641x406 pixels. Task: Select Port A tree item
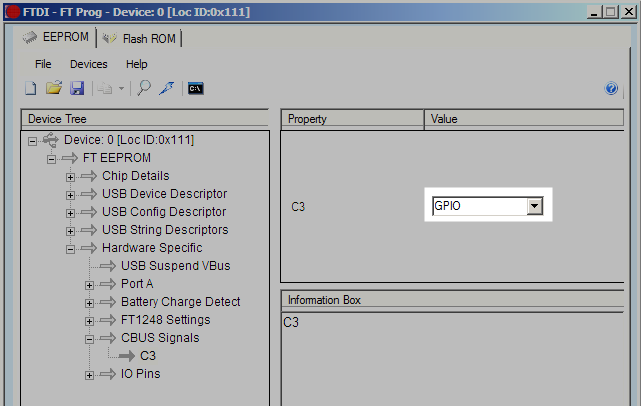(137, 284)
